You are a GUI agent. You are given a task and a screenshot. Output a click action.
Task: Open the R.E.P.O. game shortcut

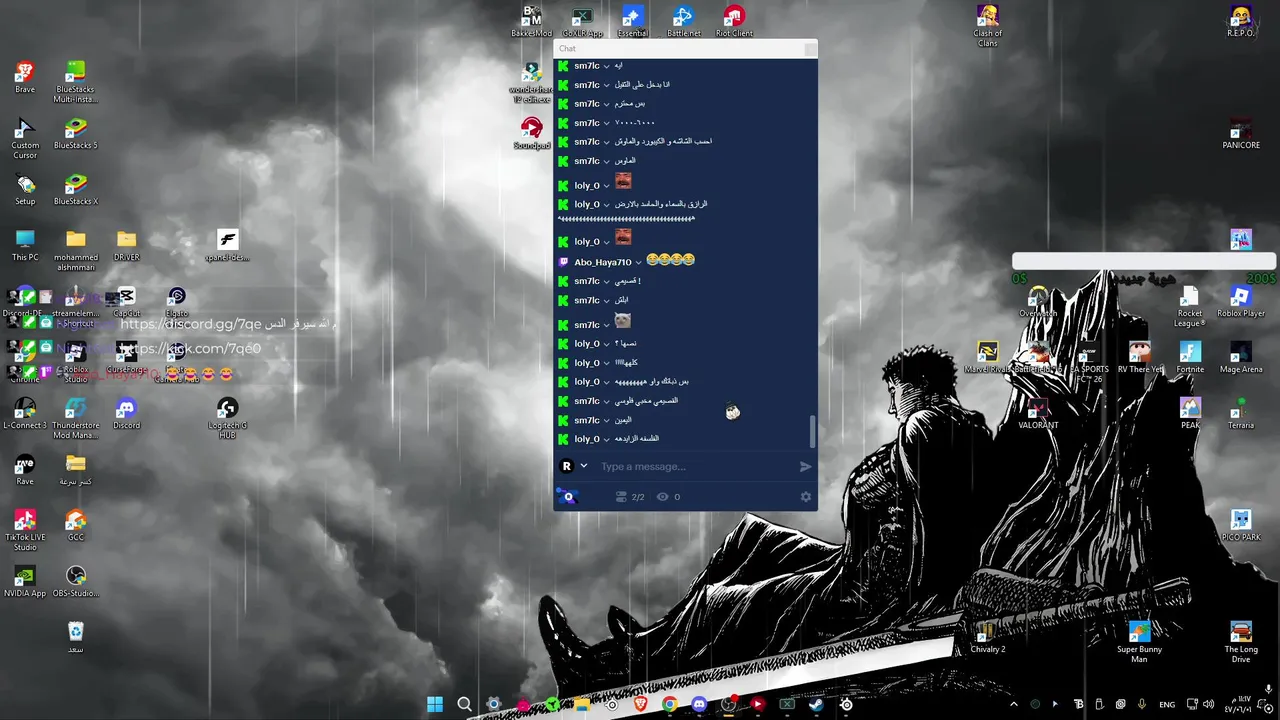pyautogui.click(x=1241, y=21)
